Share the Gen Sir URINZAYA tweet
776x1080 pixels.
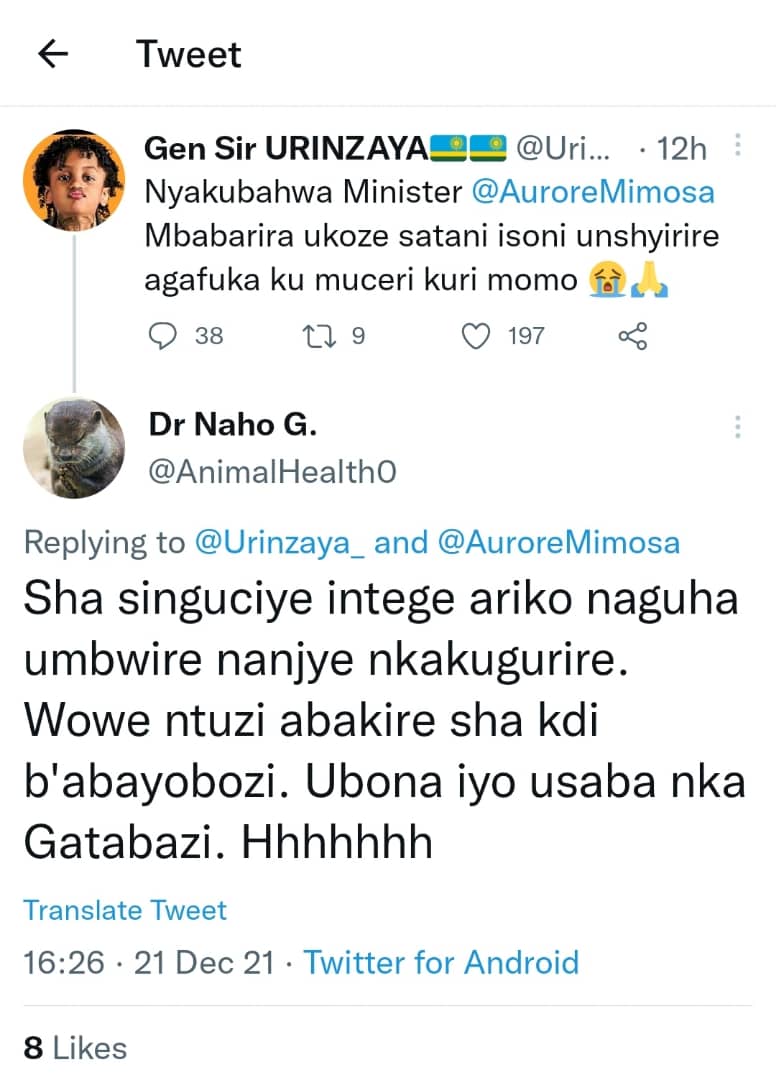click(x=633, y=336)
